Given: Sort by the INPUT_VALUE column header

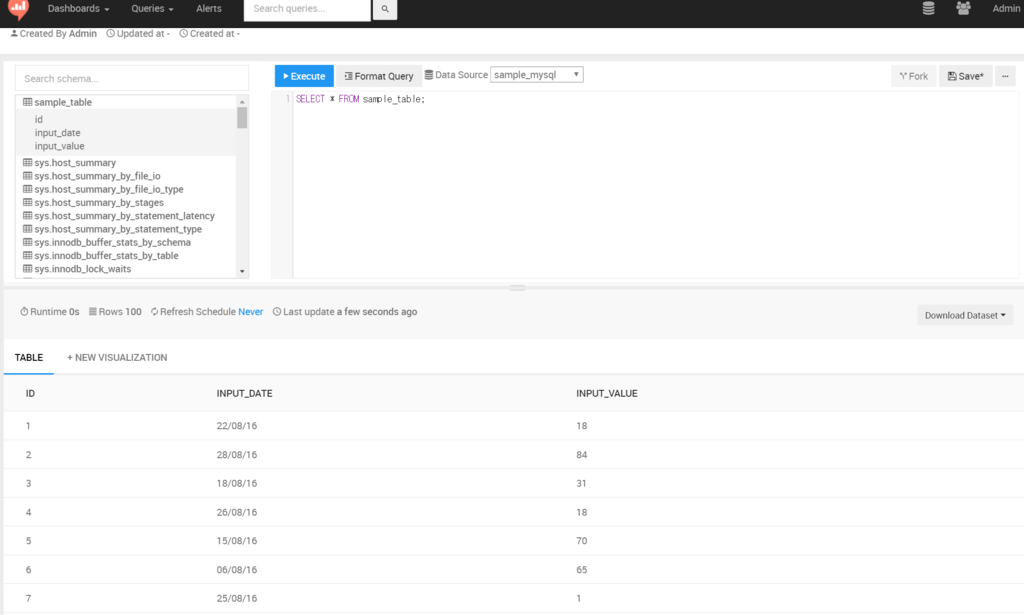Looking at the screenshot, I should pos(607,393).
